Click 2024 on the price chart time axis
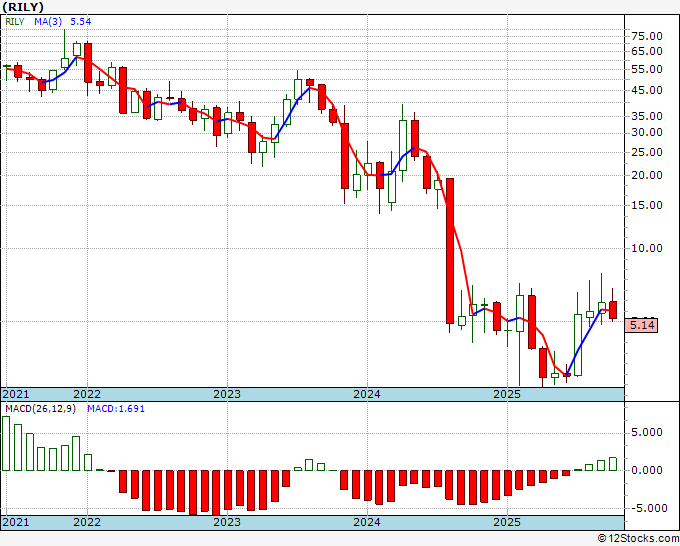This screenshot has width=680, height=546. pos(367,394)
